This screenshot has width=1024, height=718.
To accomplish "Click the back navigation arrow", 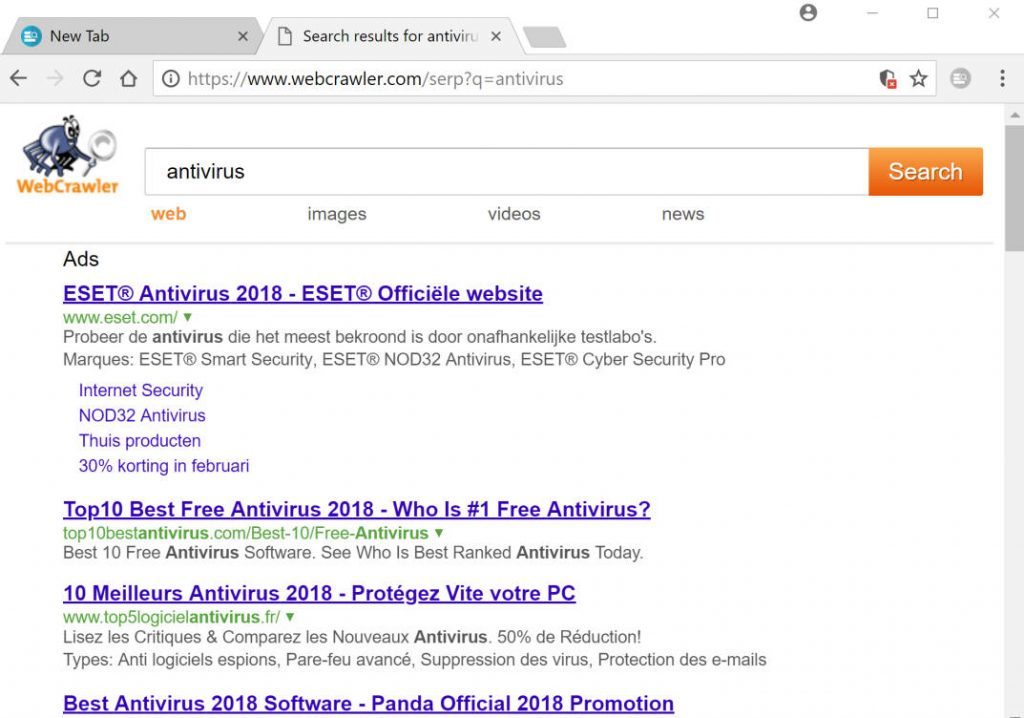I will pos(18,78).
